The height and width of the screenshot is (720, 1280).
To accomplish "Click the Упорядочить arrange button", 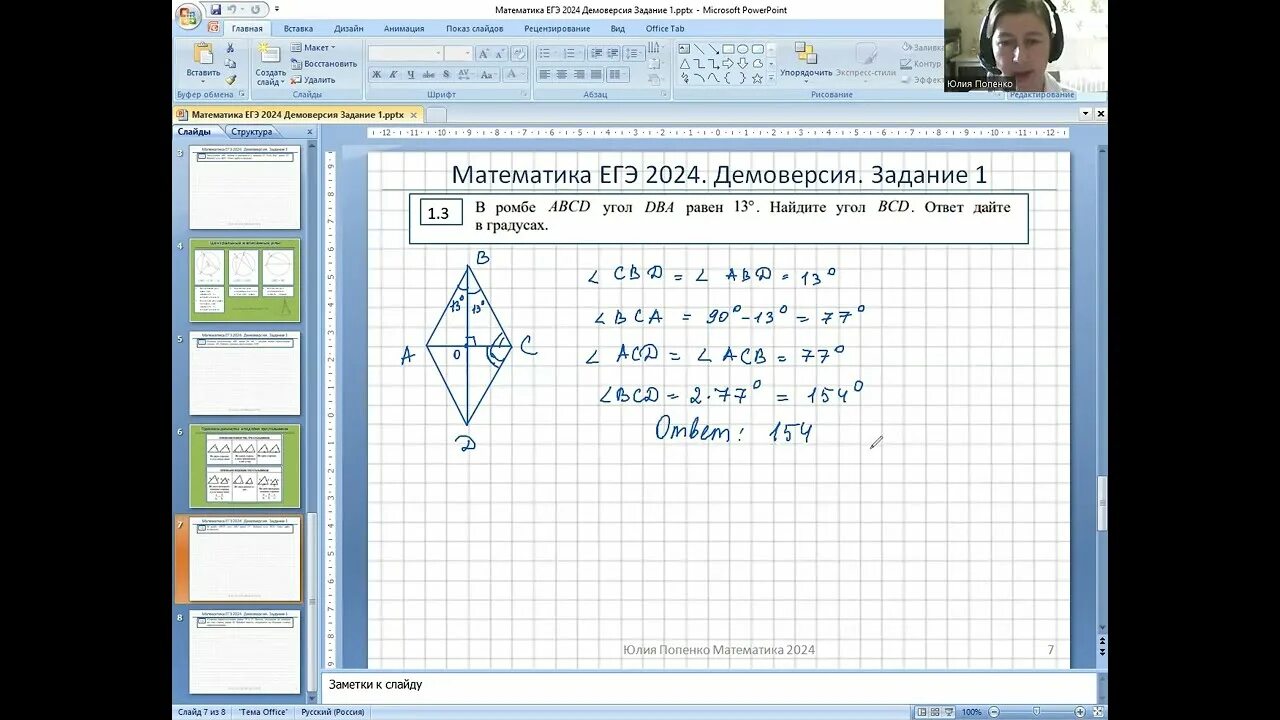I will pos(806,61).
